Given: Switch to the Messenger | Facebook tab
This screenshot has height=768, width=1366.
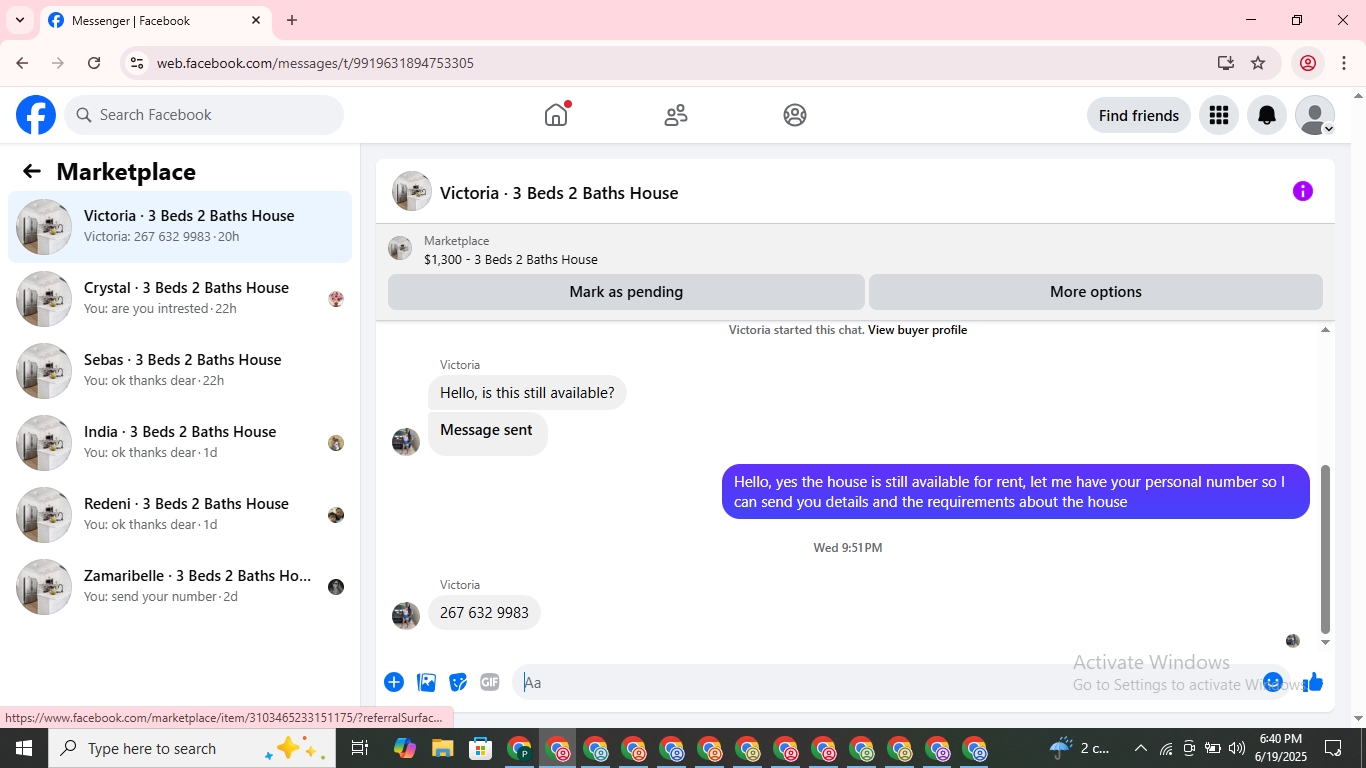Looking at the screenshot, I should coord(155,20).
